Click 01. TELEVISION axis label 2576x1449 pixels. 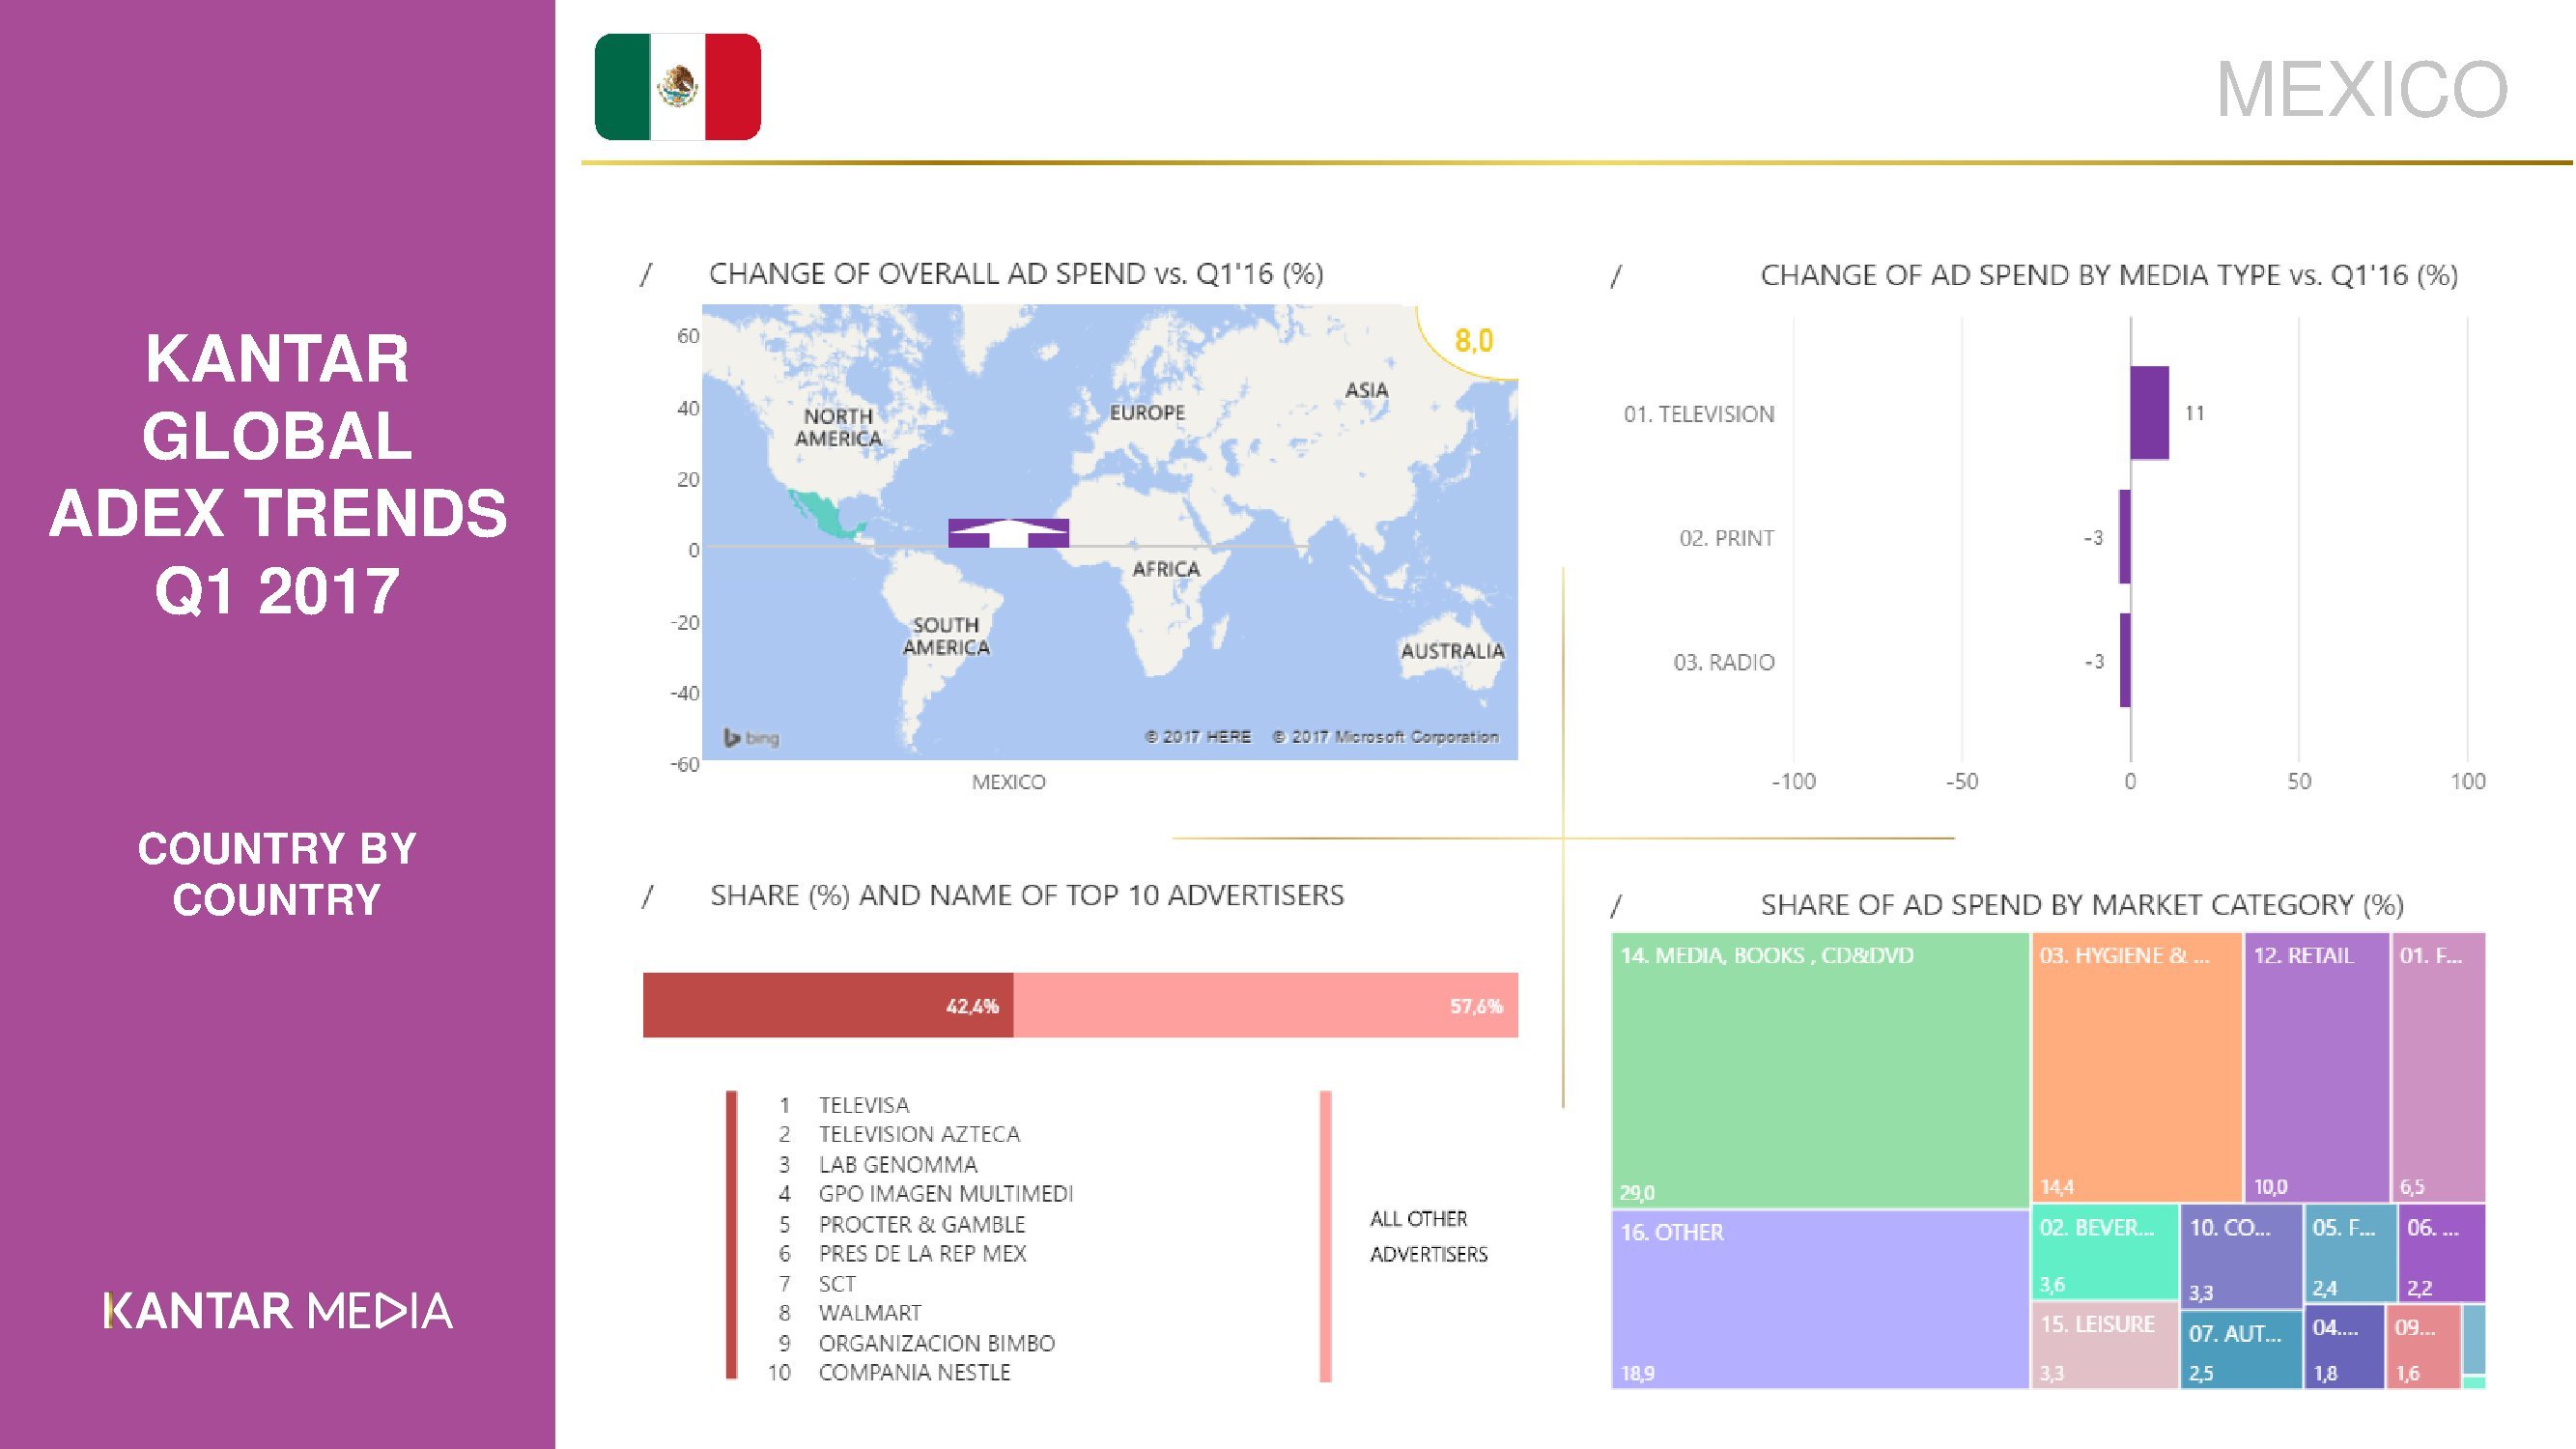click(x=1699, y=413)
